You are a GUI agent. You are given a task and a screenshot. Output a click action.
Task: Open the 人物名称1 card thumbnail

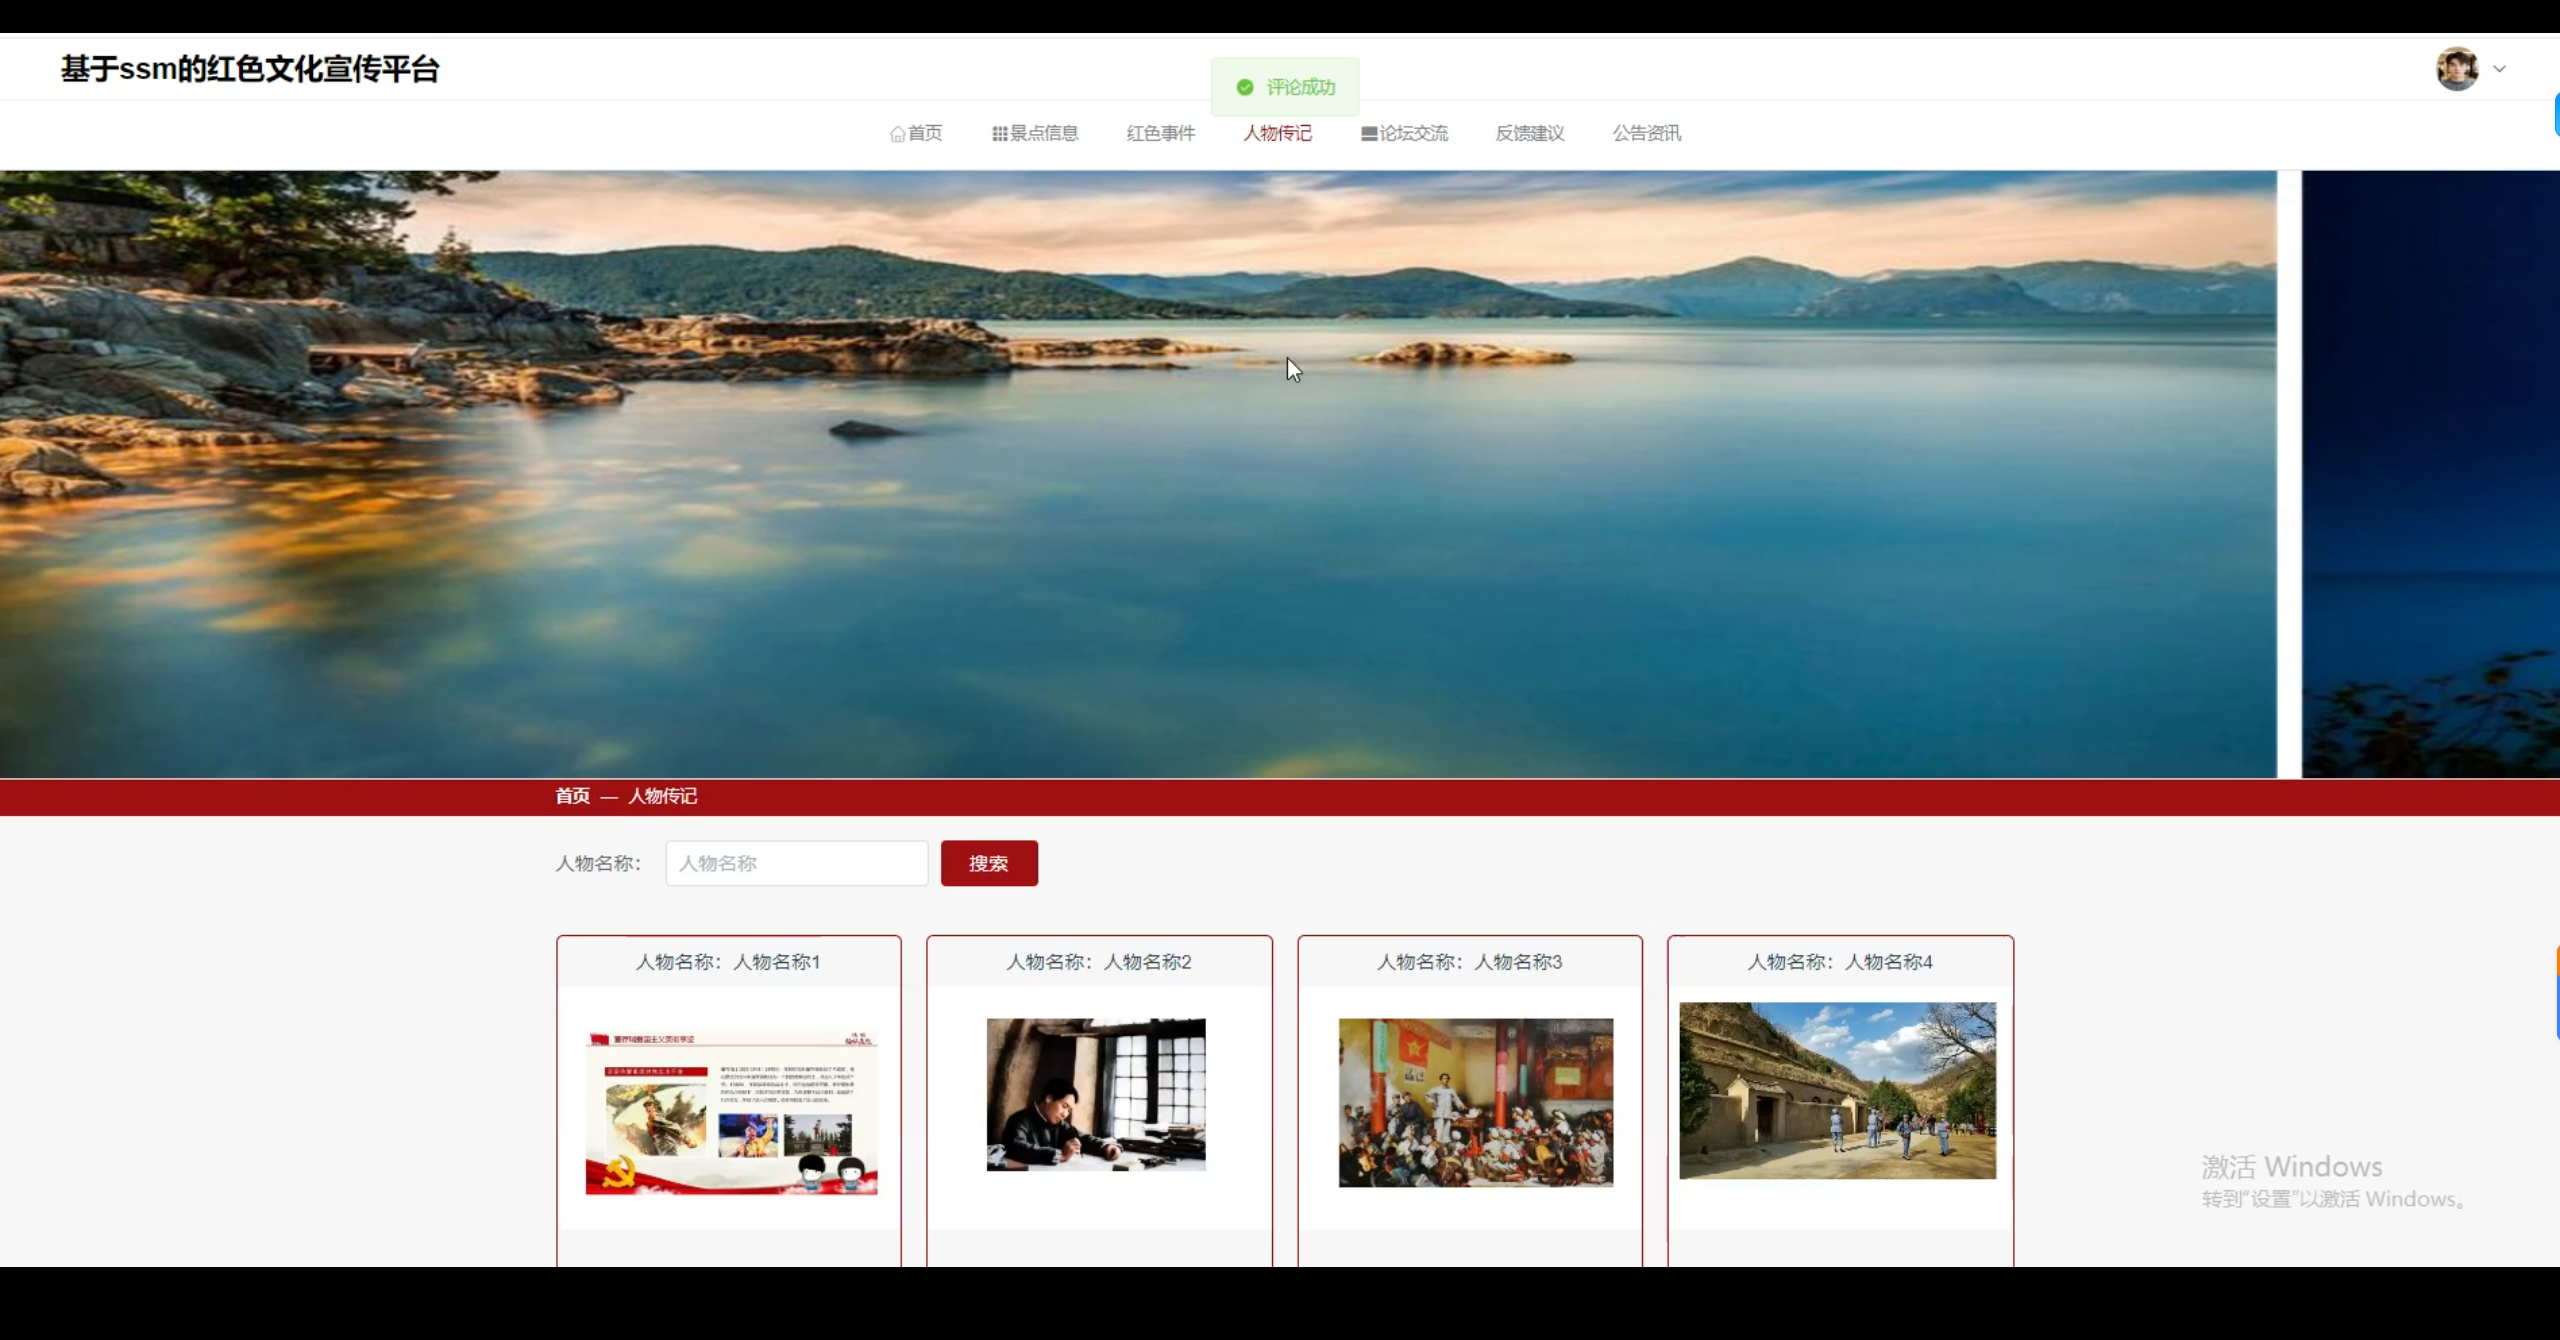[x=731, y=1112]
